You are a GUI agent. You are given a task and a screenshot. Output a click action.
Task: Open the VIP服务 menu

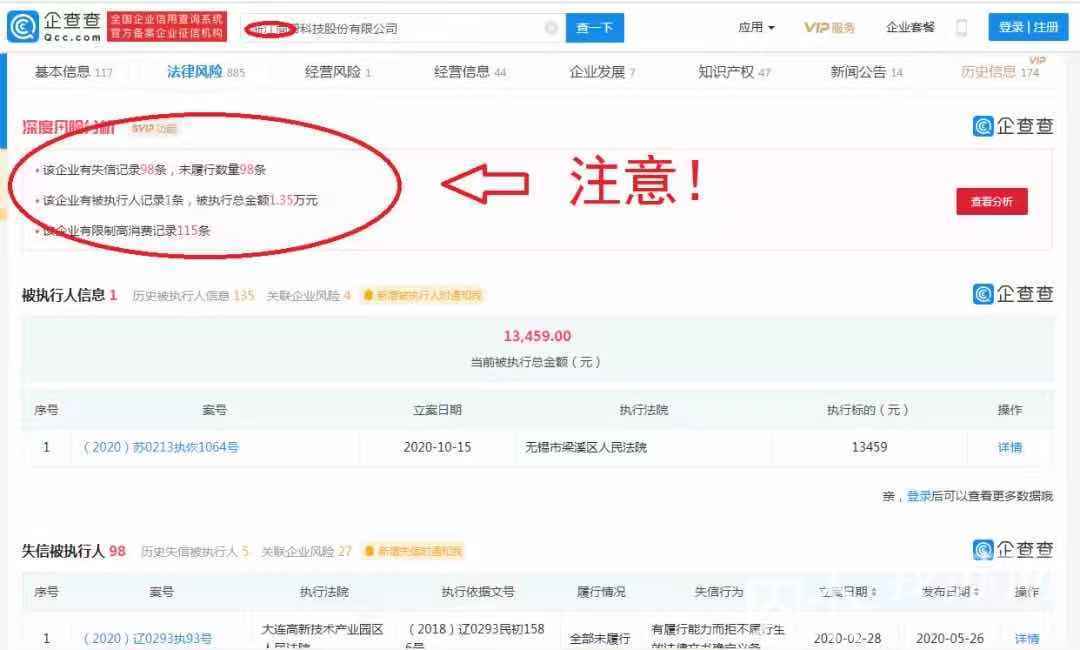[x=829, y=28]
